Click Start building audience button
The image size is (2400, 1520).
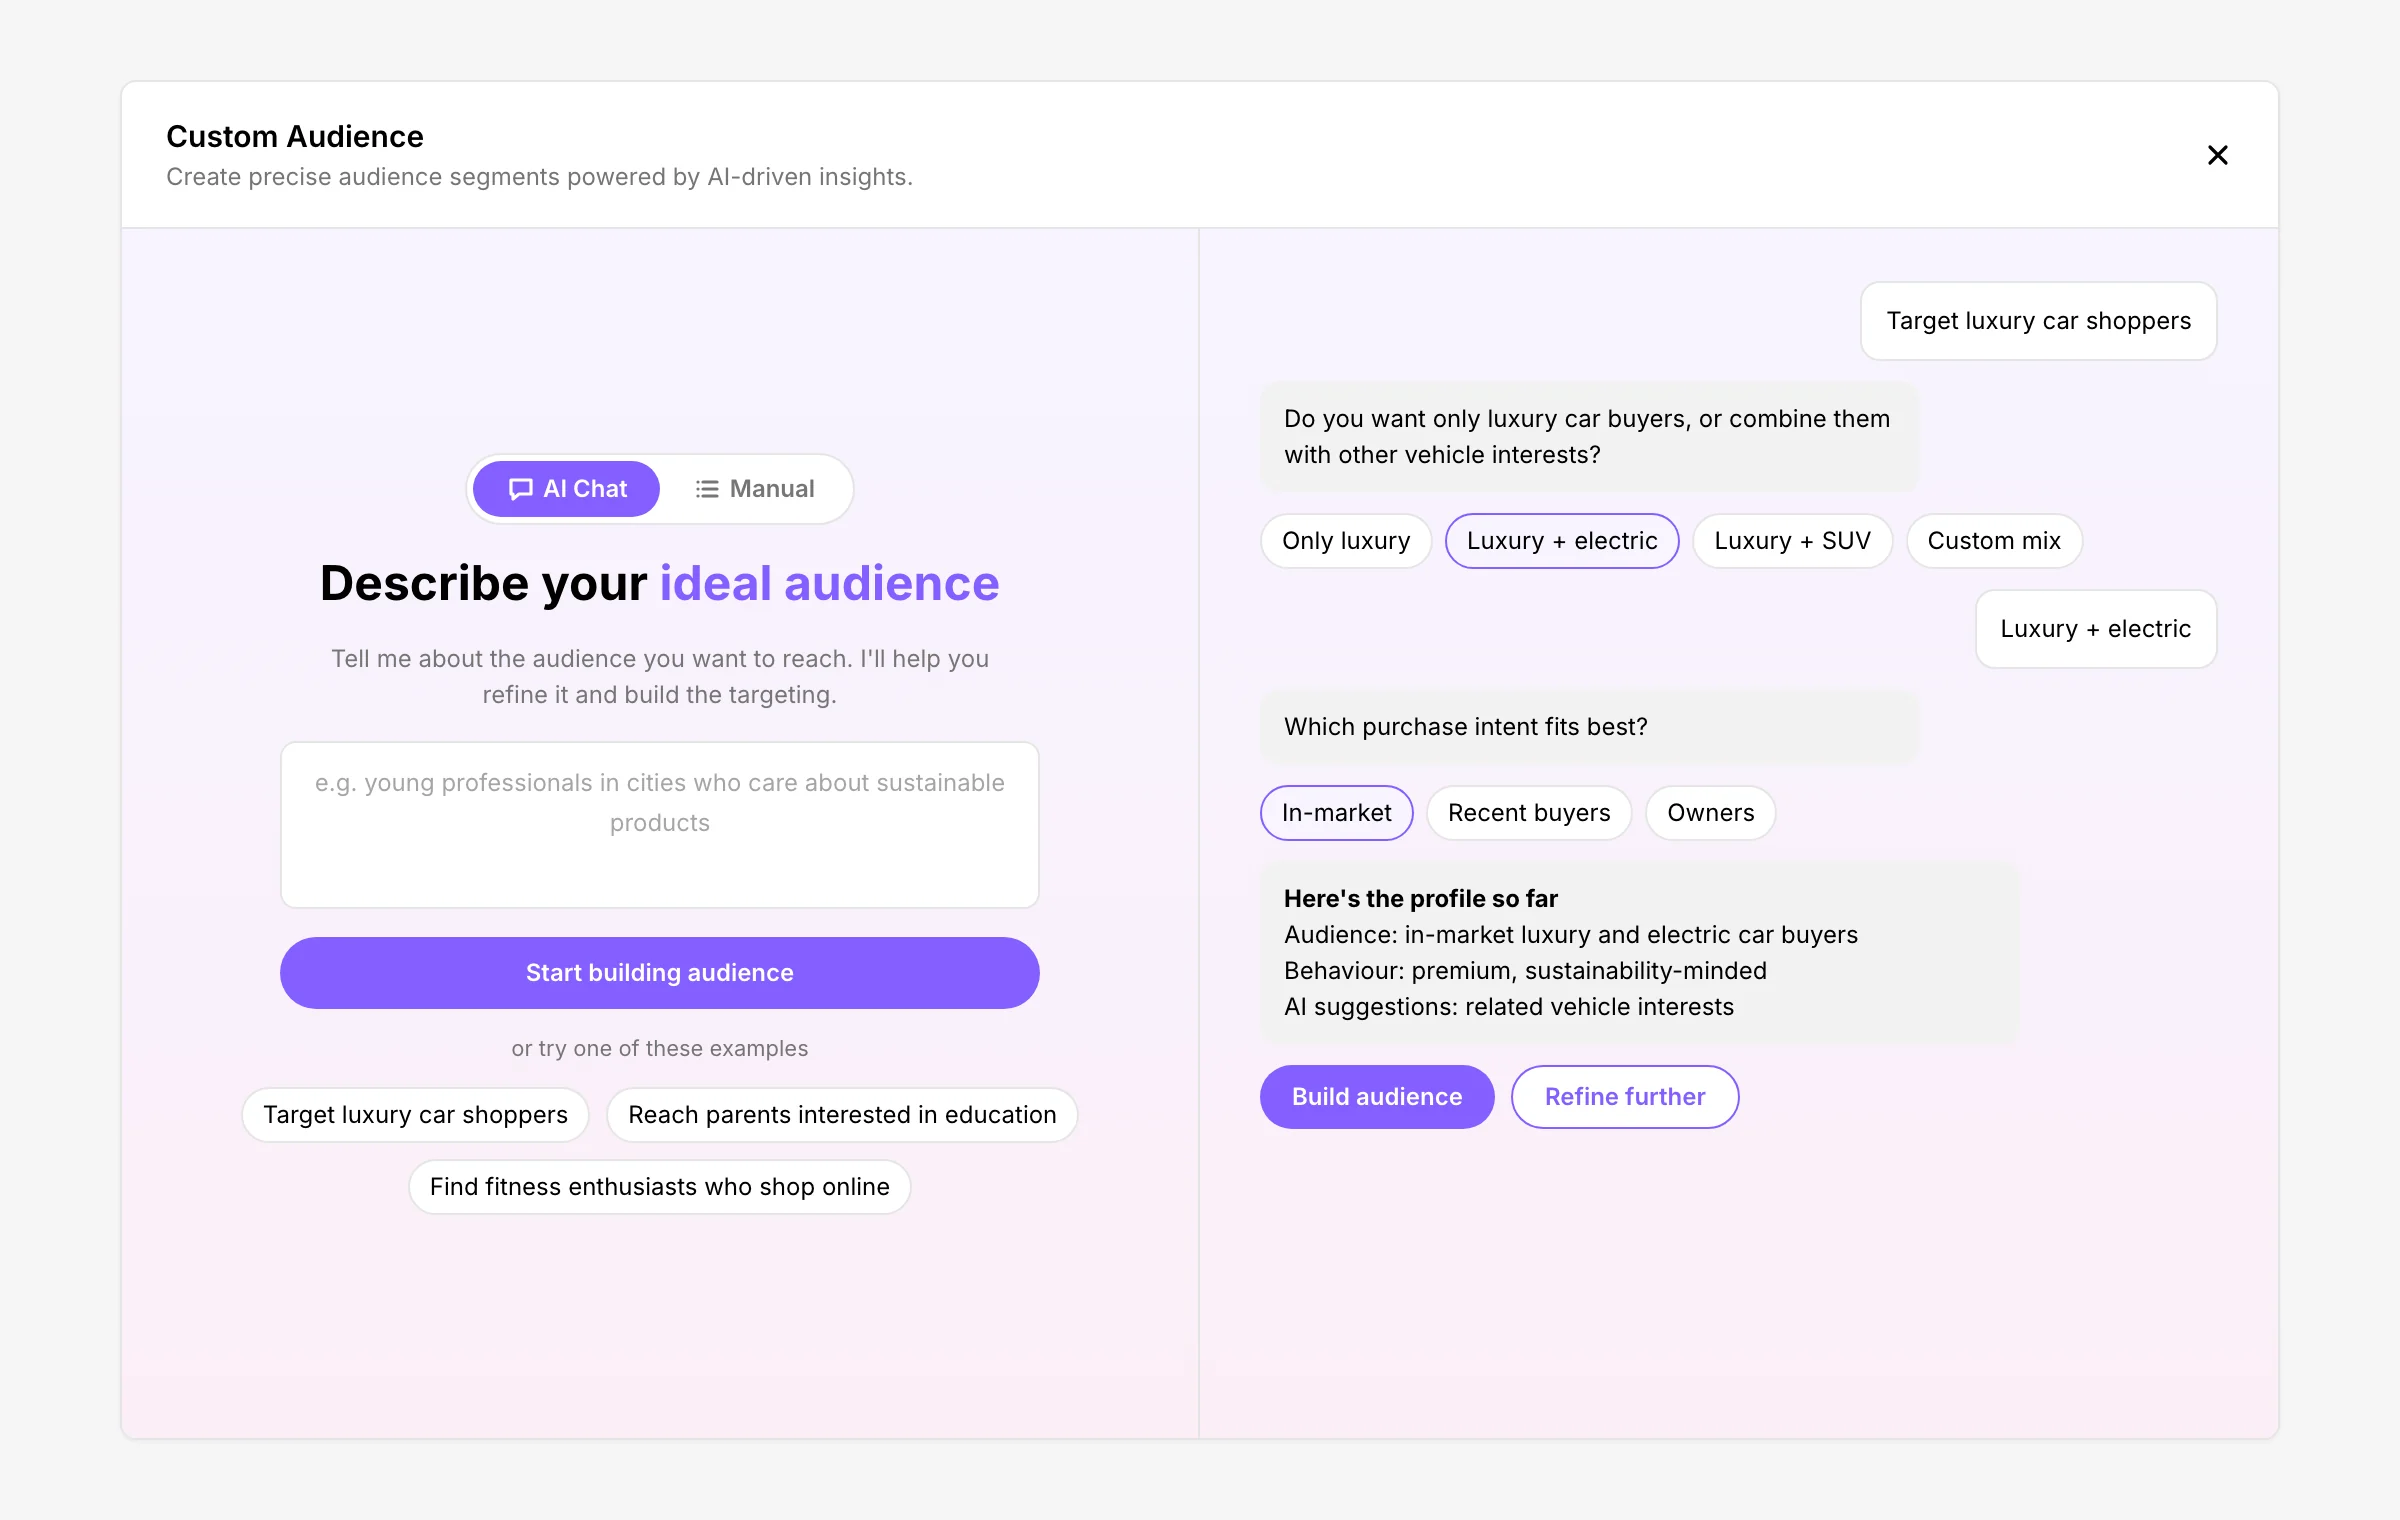click(x=660, y=973)
